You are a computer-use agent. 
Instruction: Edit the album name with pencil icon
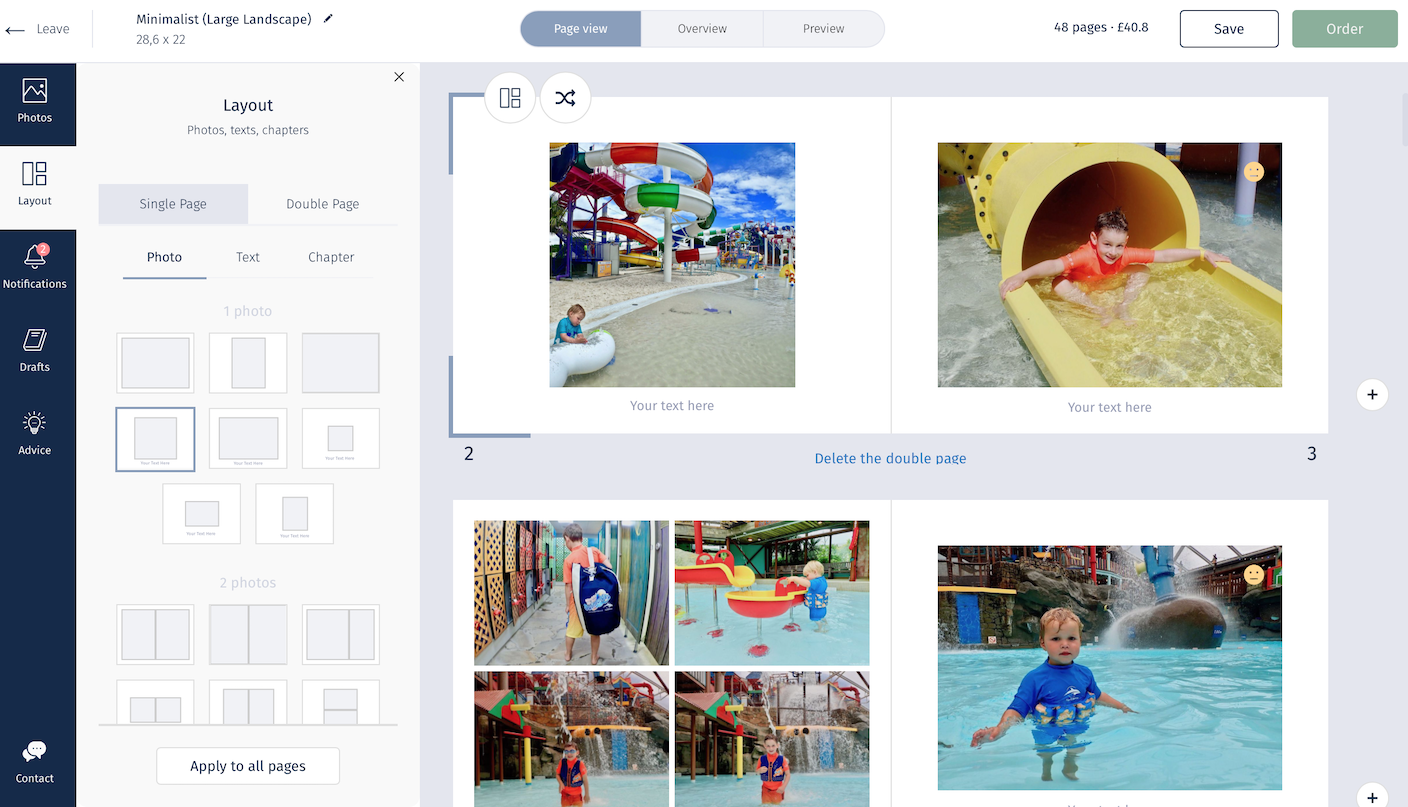point(329,18)
